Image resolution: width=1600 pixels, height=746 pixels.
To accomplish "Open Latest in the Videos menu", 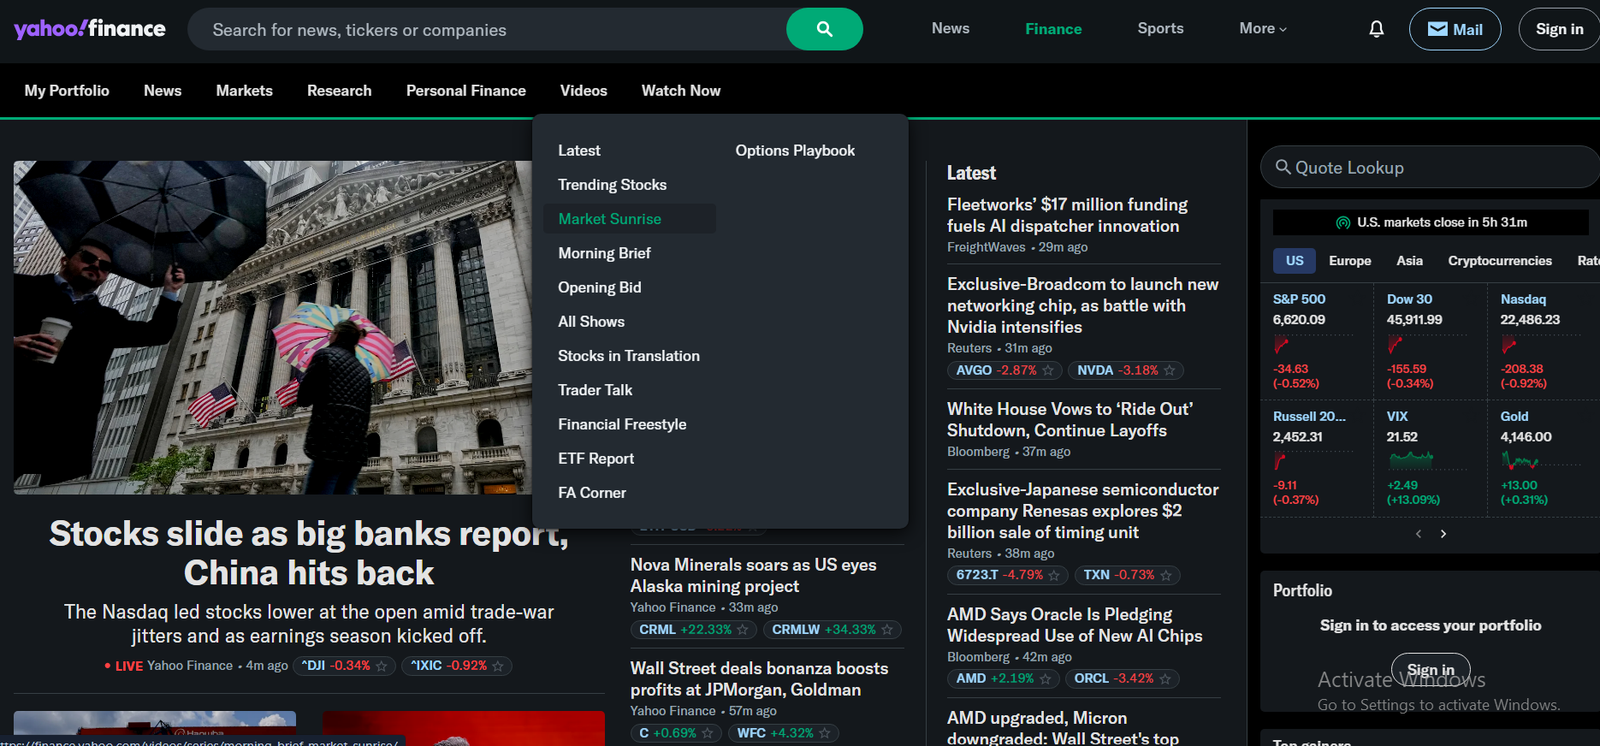I will point(579,151).
